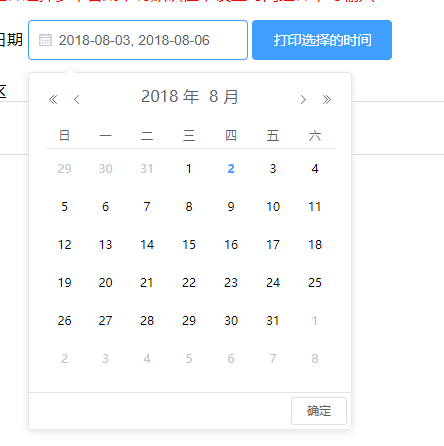Select Saturday August 4
Image resolution: width=444 pixels, height=446 pixels.
pos(315,169)
